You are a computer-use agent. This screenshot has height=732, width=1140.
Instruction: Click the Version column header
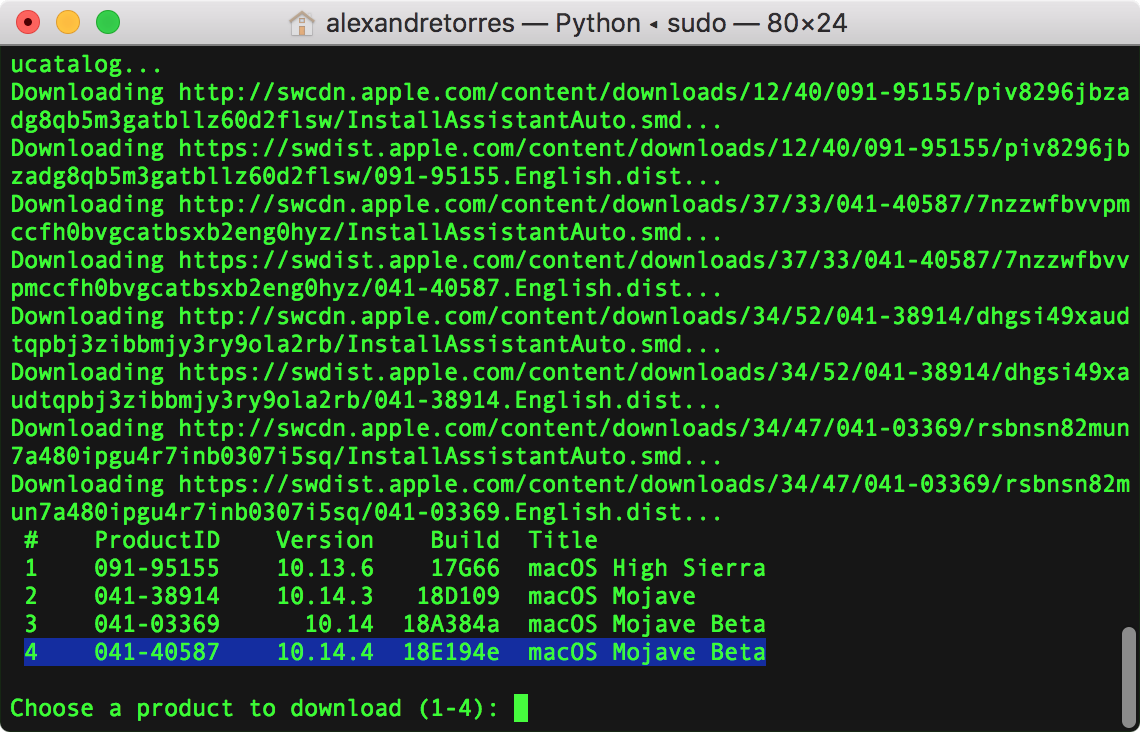325,540
